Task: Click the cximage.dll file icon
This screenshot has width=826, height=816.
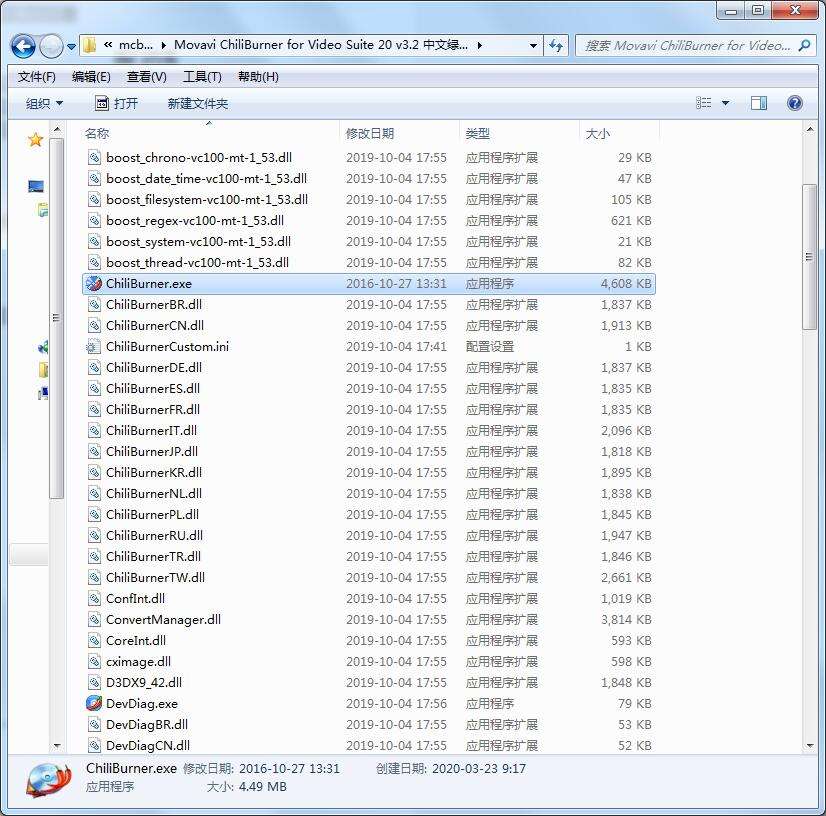Action: tap(94, 662)
